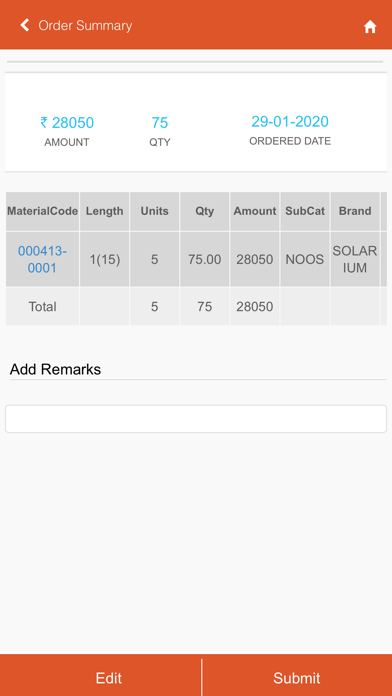Tap the back arrow icon

[25, 25]
